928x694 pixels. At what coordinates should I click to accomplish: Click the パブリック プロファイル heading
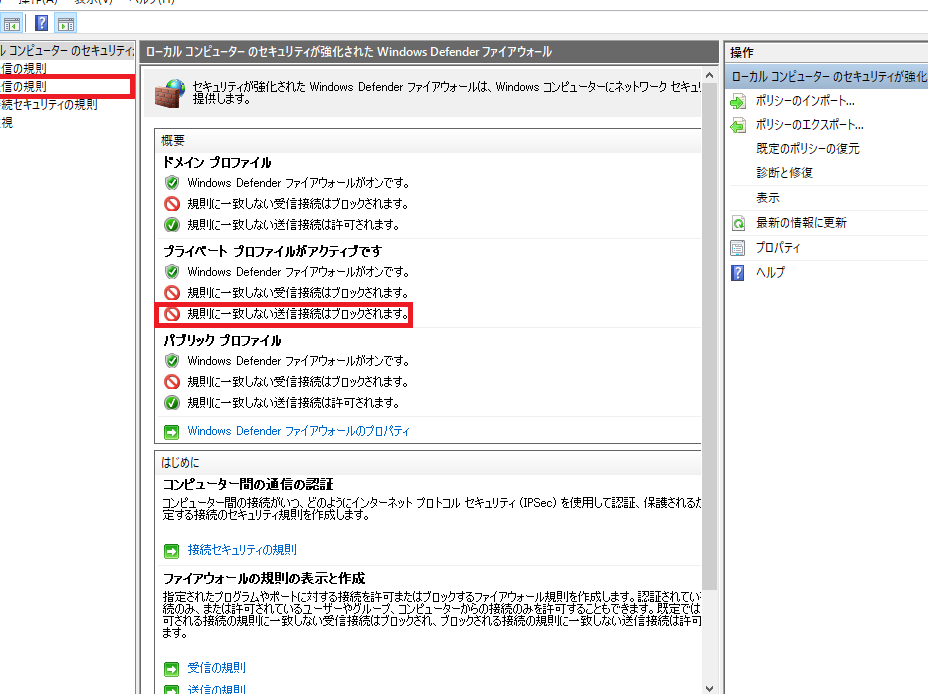pos(223,341)
